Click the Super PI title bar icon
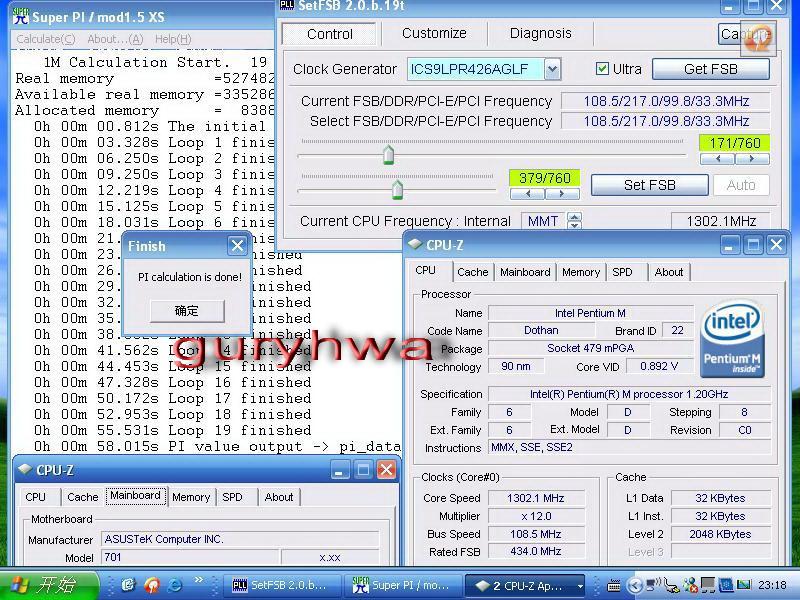This screenshot has width=800, height=600. click(x=21, y=16)
